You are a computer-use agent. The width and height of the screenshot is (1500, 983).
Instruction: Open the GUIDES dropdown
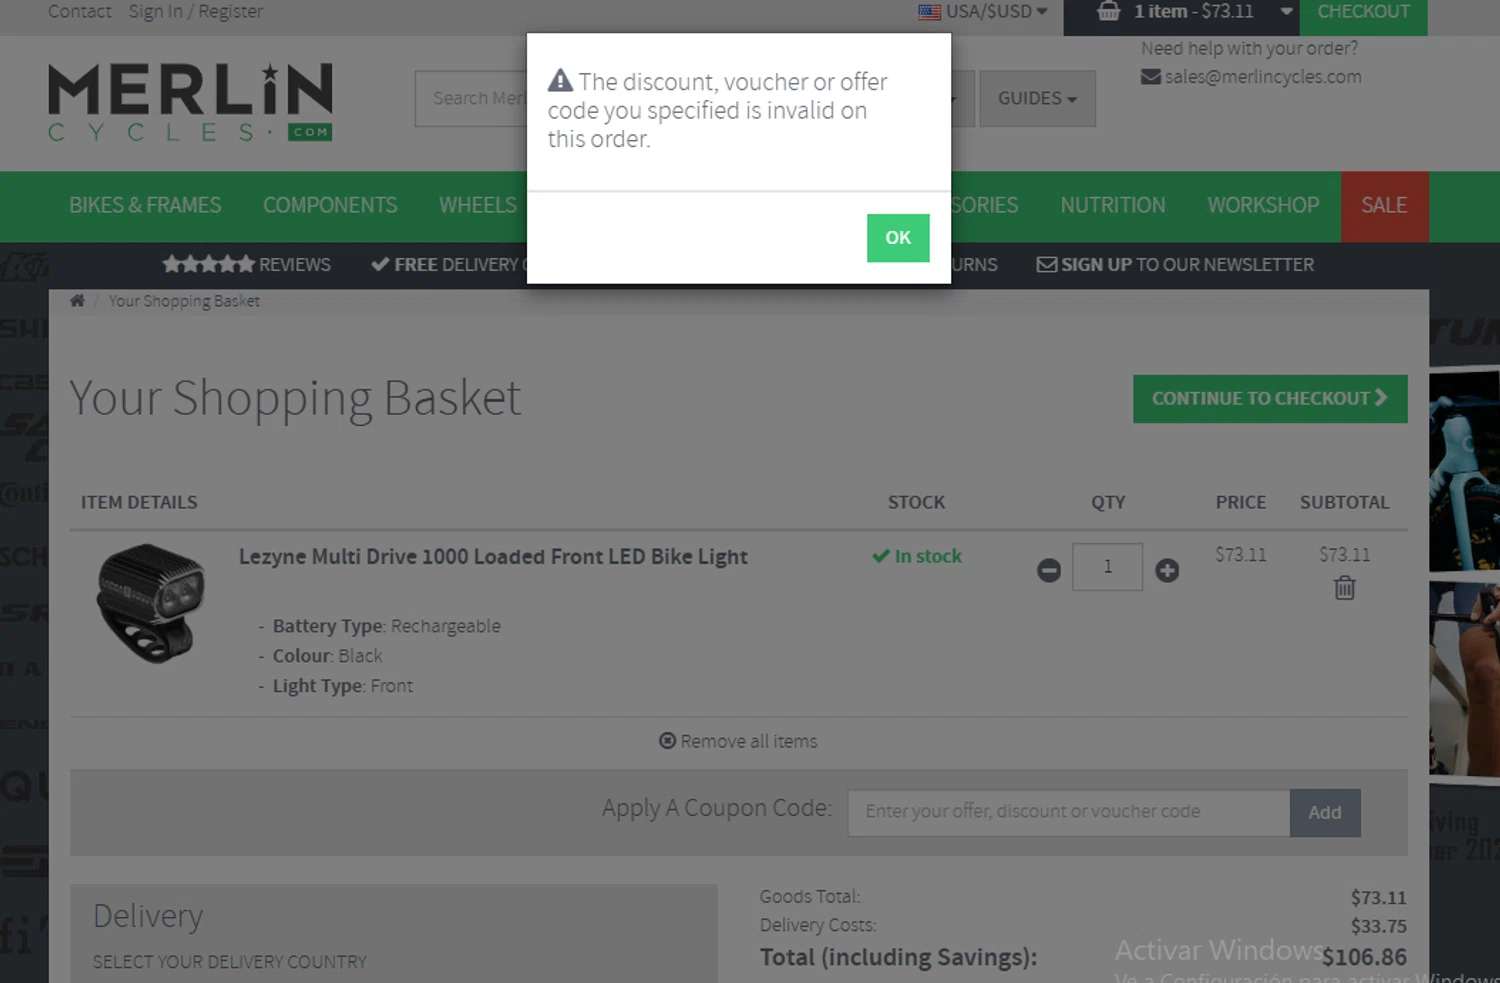click(1037, 98)
